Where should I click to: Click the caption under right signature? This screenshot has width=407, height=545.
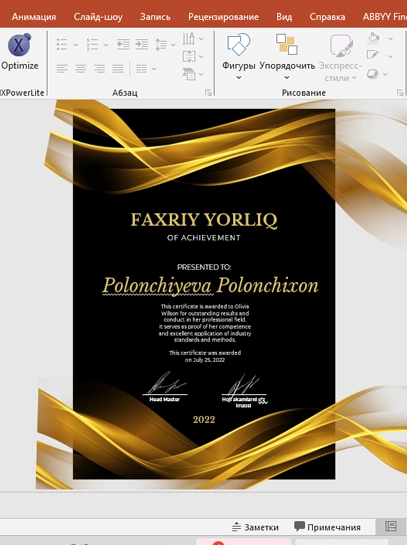point(244,402)
